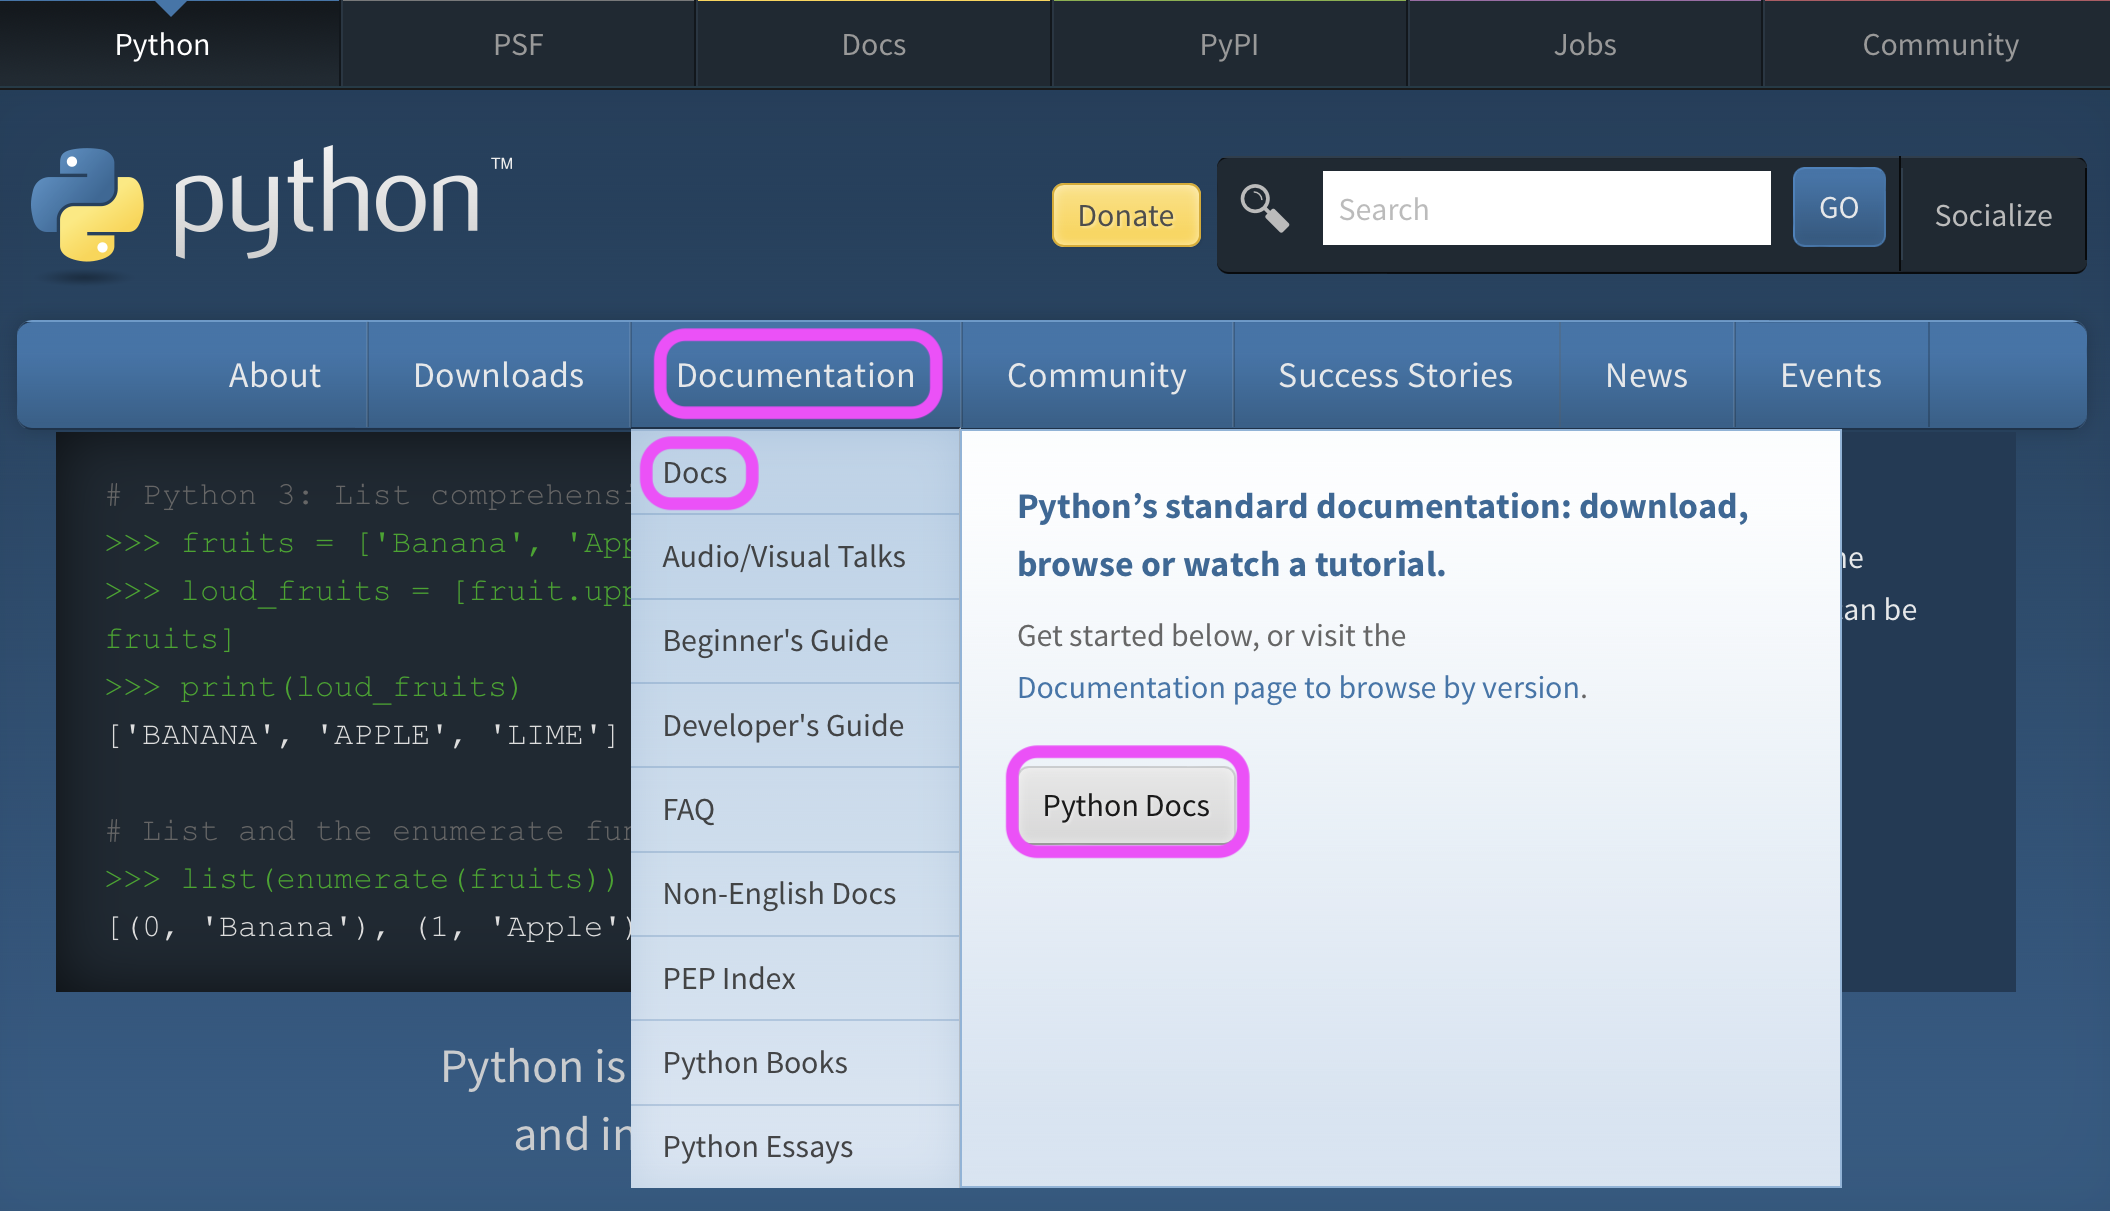The height and width of the screenshot is (1211, 2110).
Task: Open the Success Stories navigation menu
Action: (x=1396, y=375)
